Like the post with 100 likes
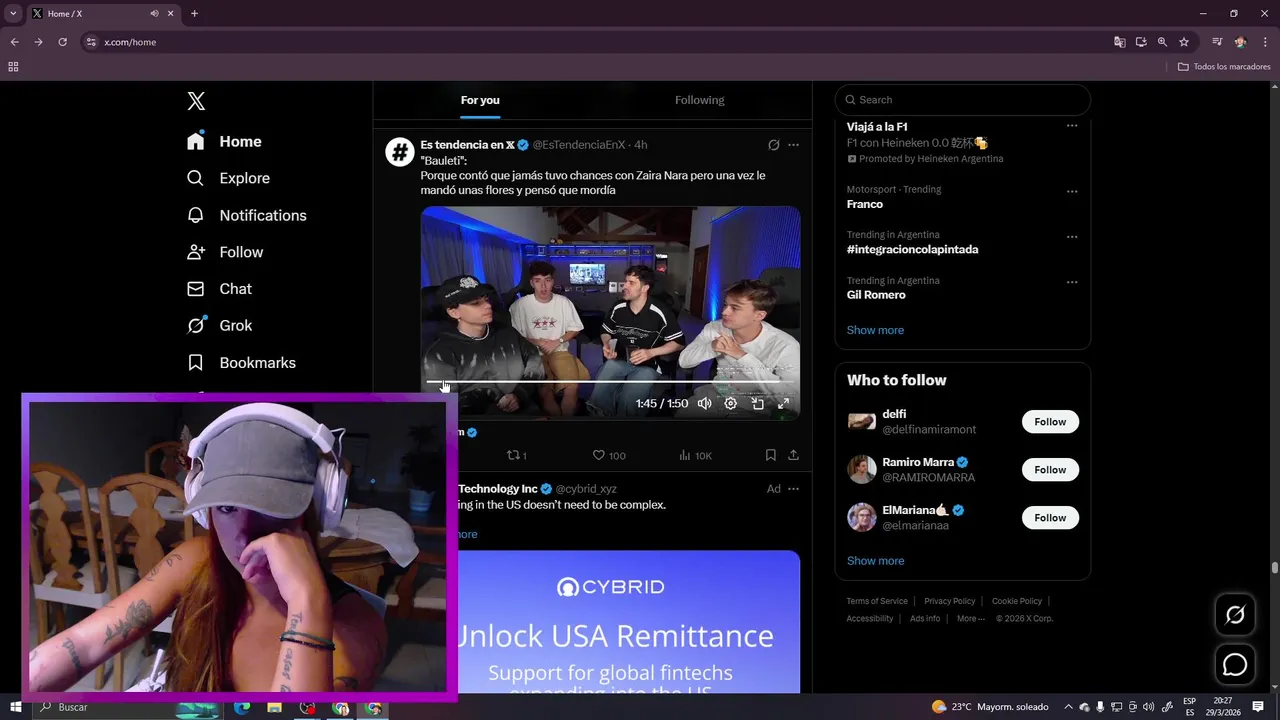1280x720 pixels. [608, 455]
